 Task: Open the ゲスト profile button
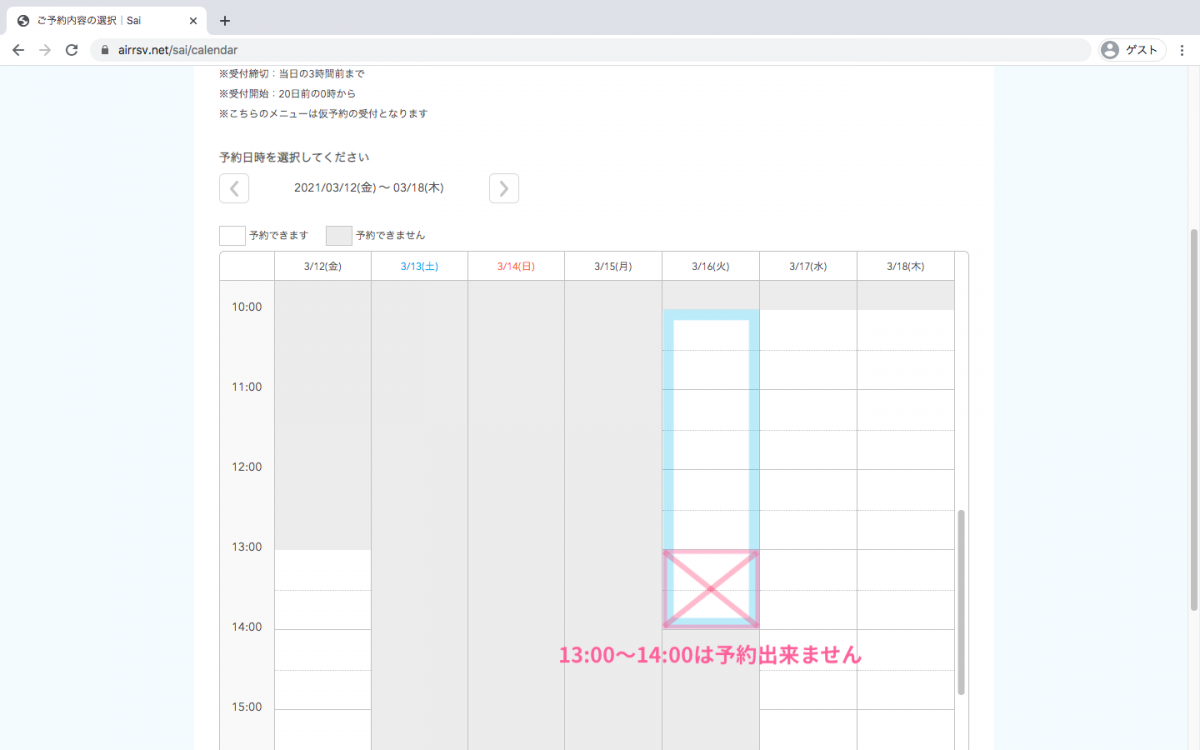point(1132,50)
